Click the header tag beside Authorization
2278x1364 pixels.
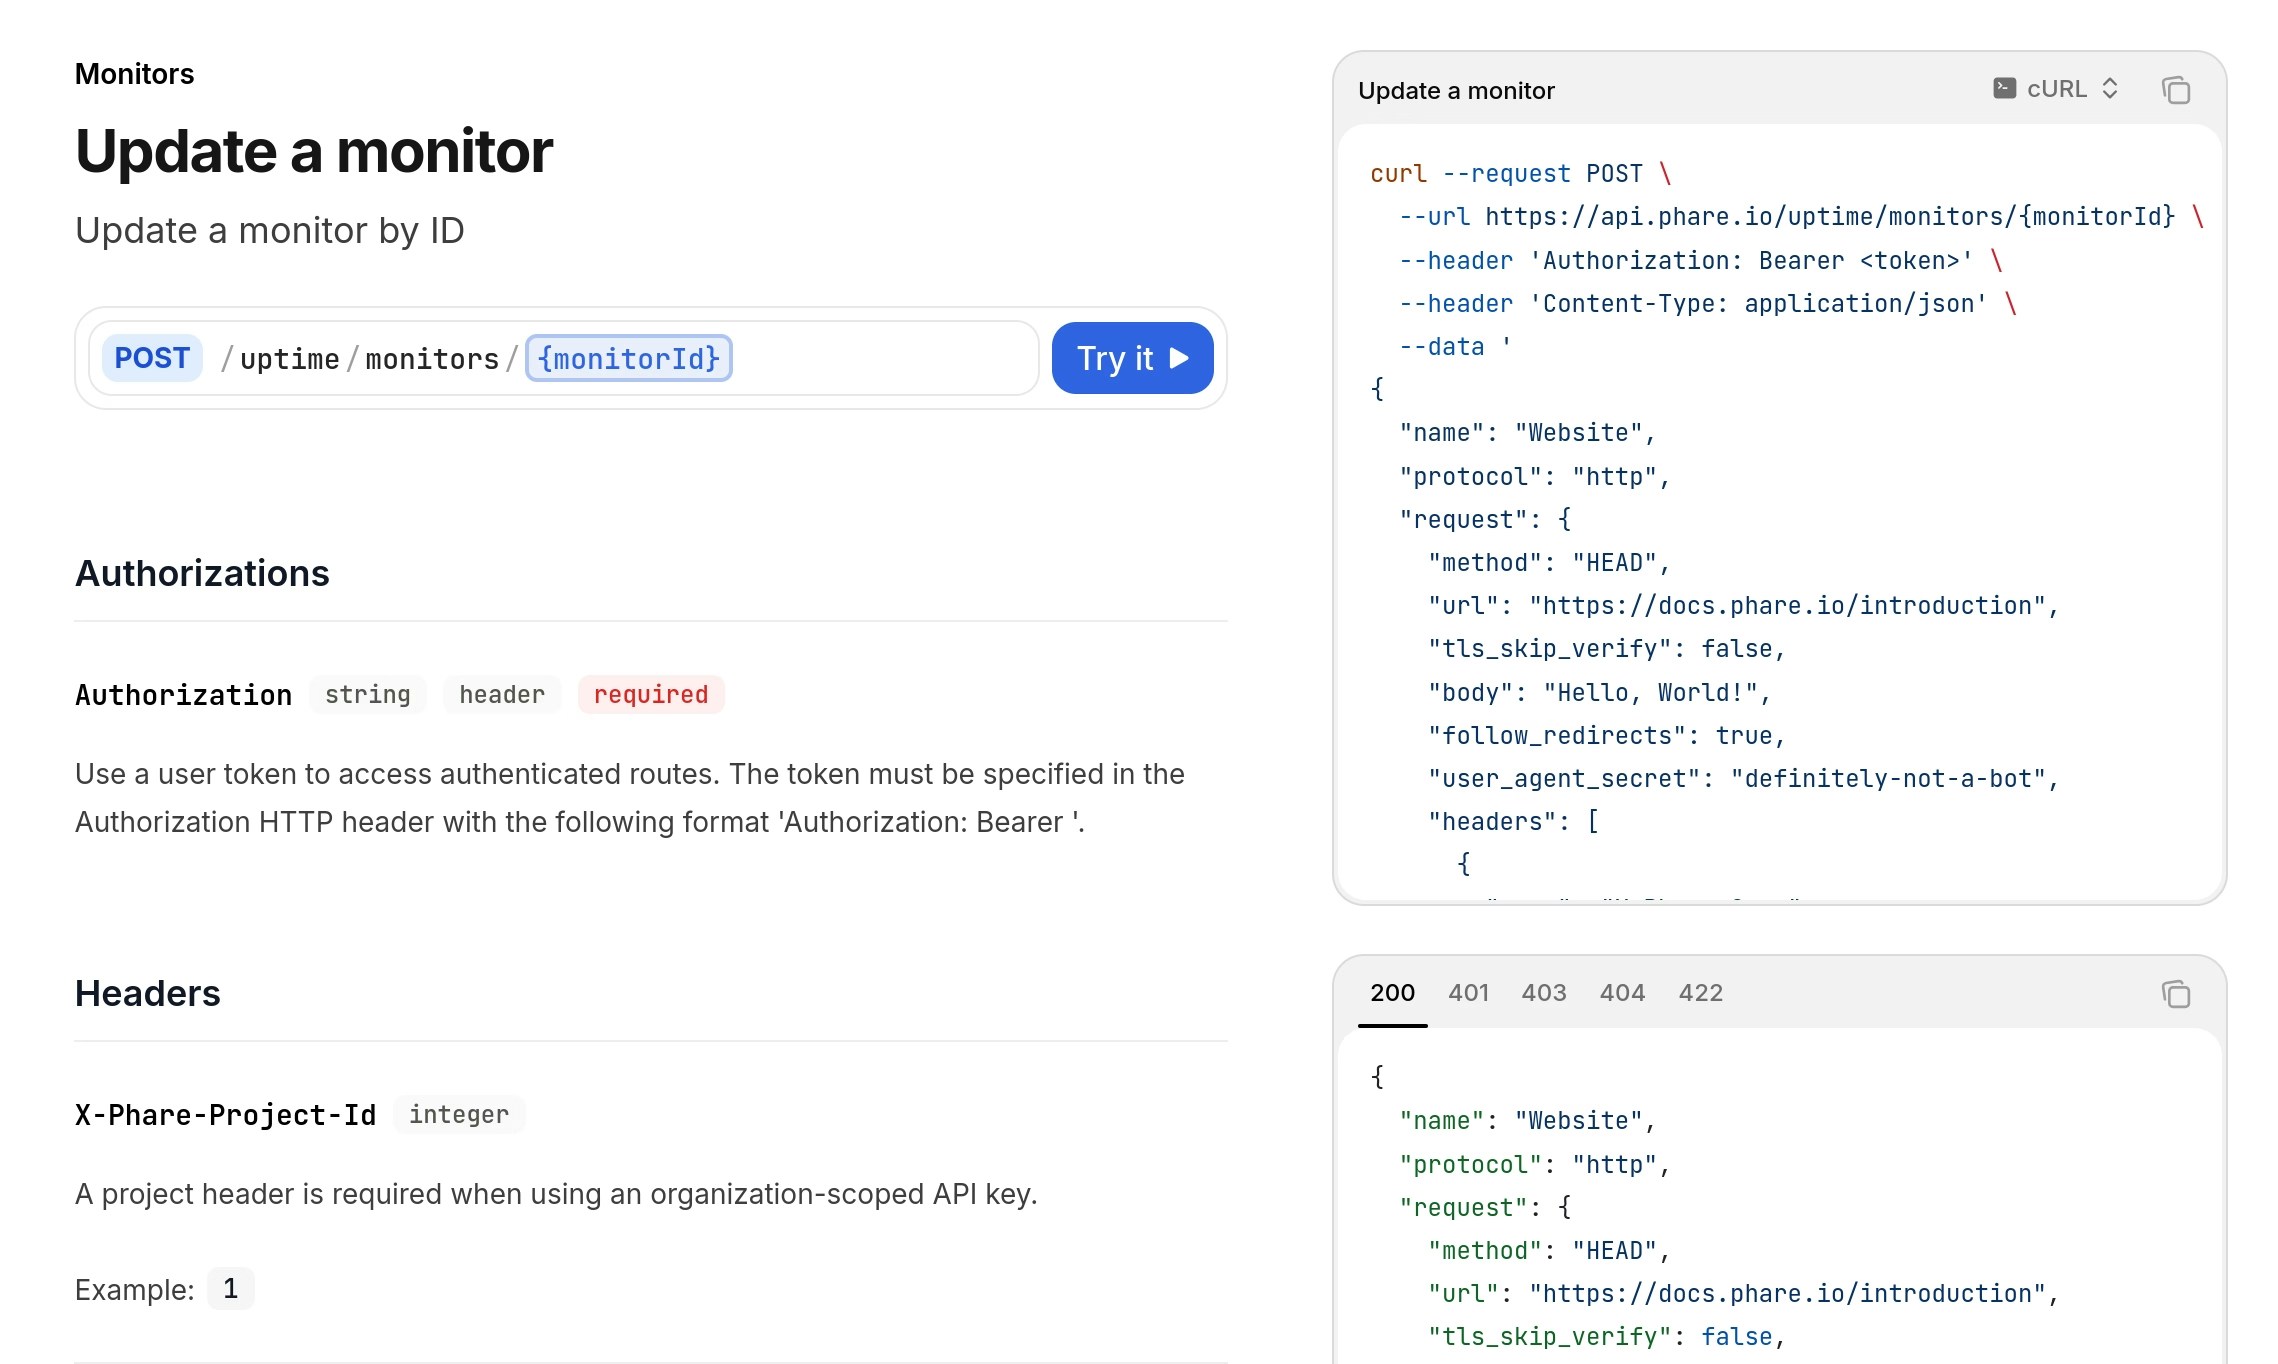coord(501,694)
